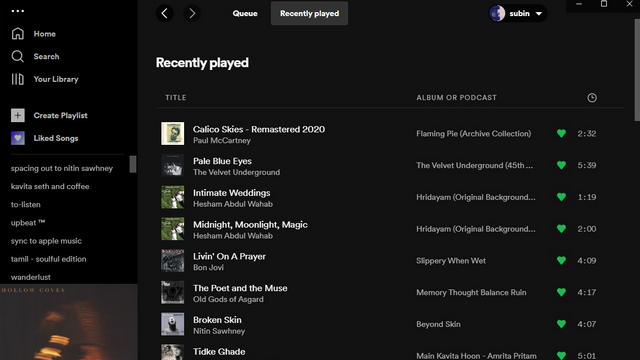Toggle heart for Intimate Weddings
Viewport: 640px width, 360px height.
click(561, 197)
